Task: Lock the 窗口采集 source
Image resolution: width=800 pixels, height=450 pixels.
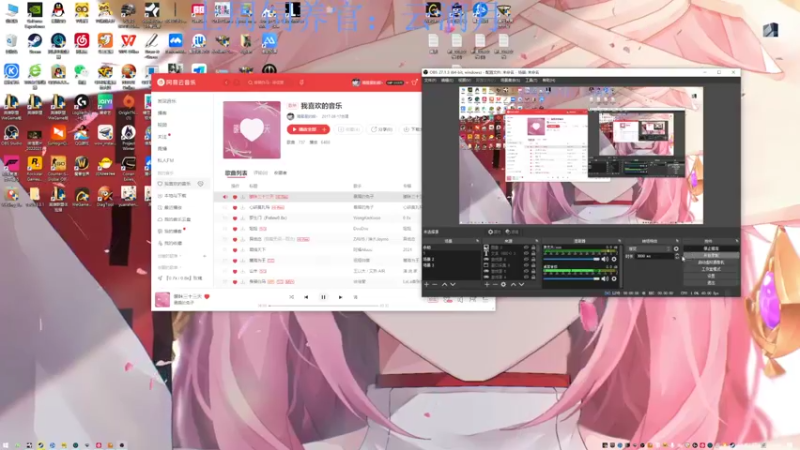Action: pyautogui.click(x=534, y=265)
